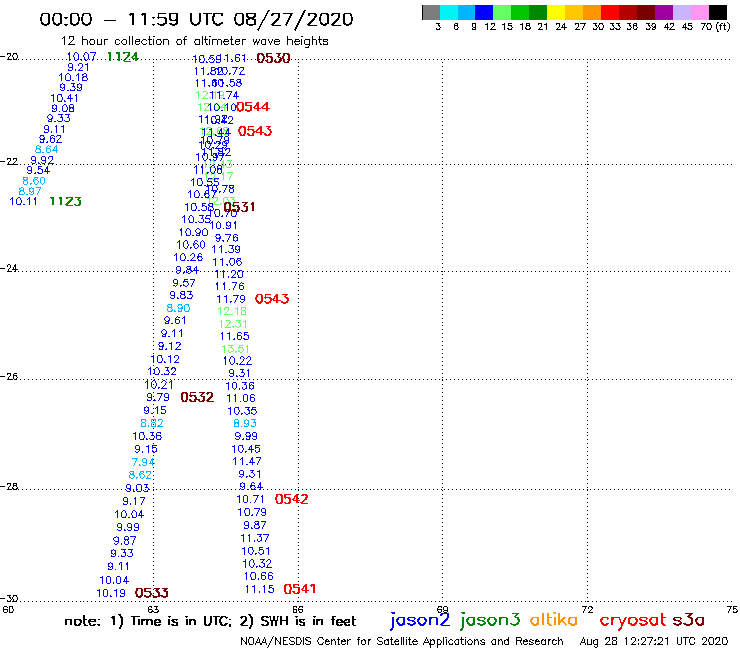Click the 11.47 wave height value
Image resolution: width=740 pixels, height=650 pixels.
click(x=247, y=461)
